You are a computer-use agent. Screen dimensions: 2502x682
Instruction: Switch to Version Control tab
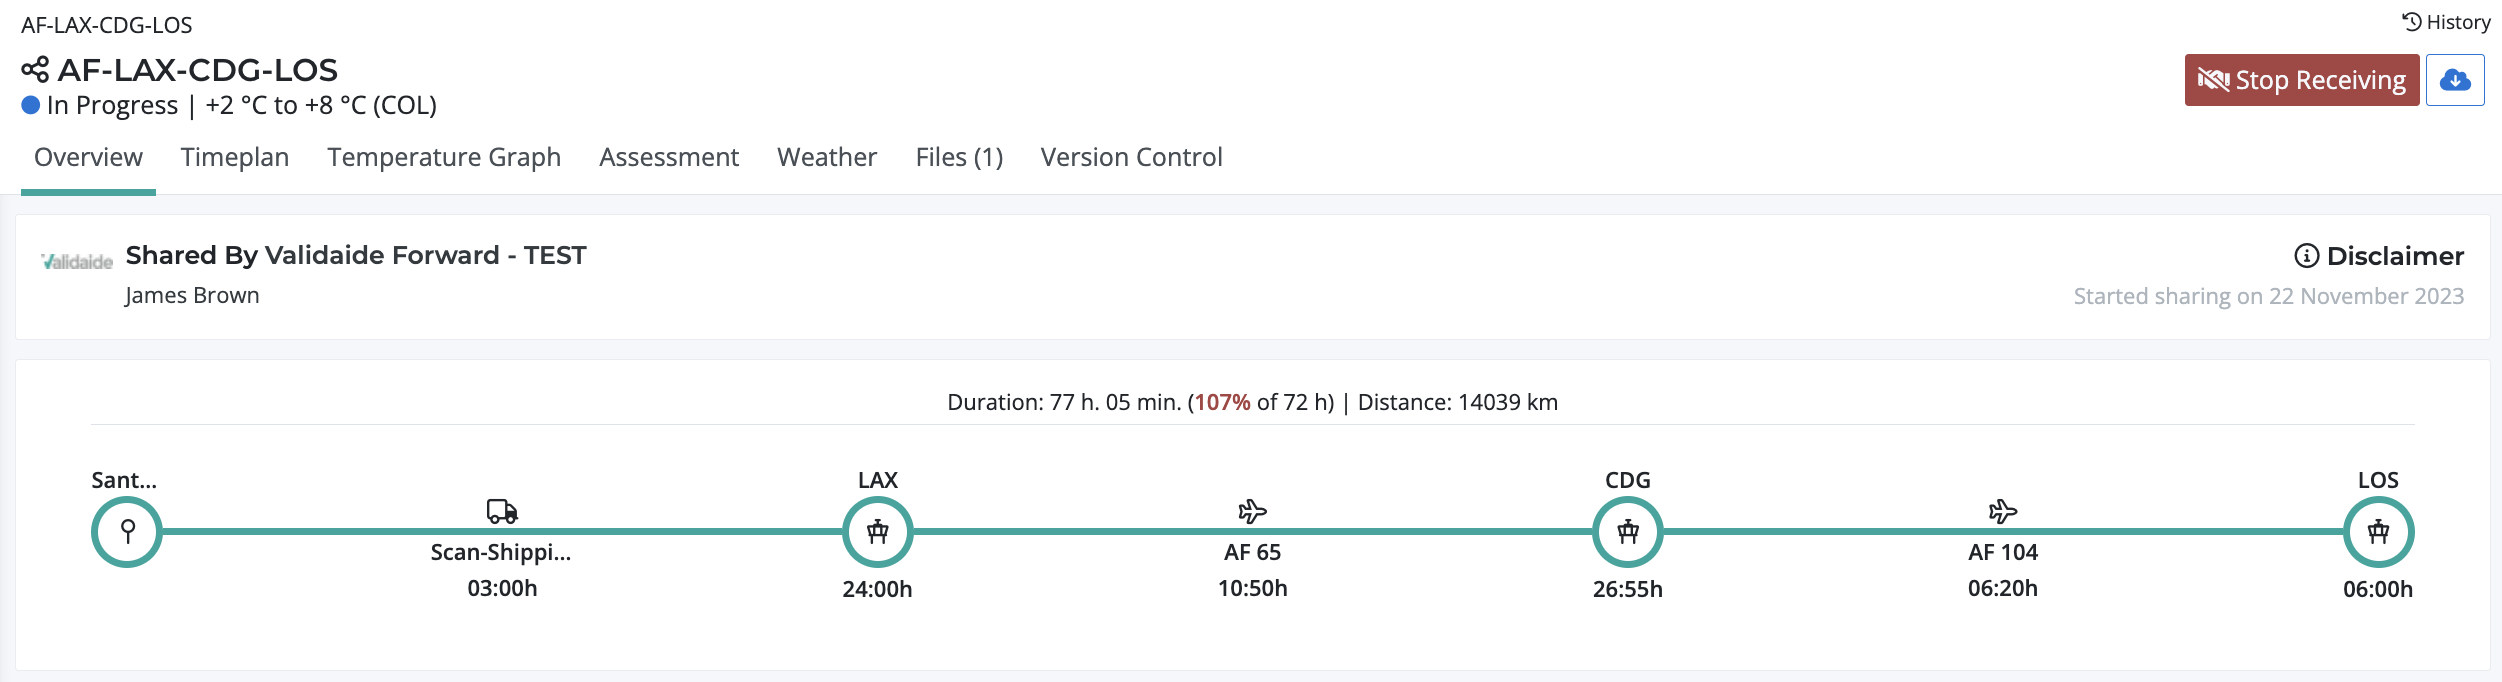[x=1131, y=157]
